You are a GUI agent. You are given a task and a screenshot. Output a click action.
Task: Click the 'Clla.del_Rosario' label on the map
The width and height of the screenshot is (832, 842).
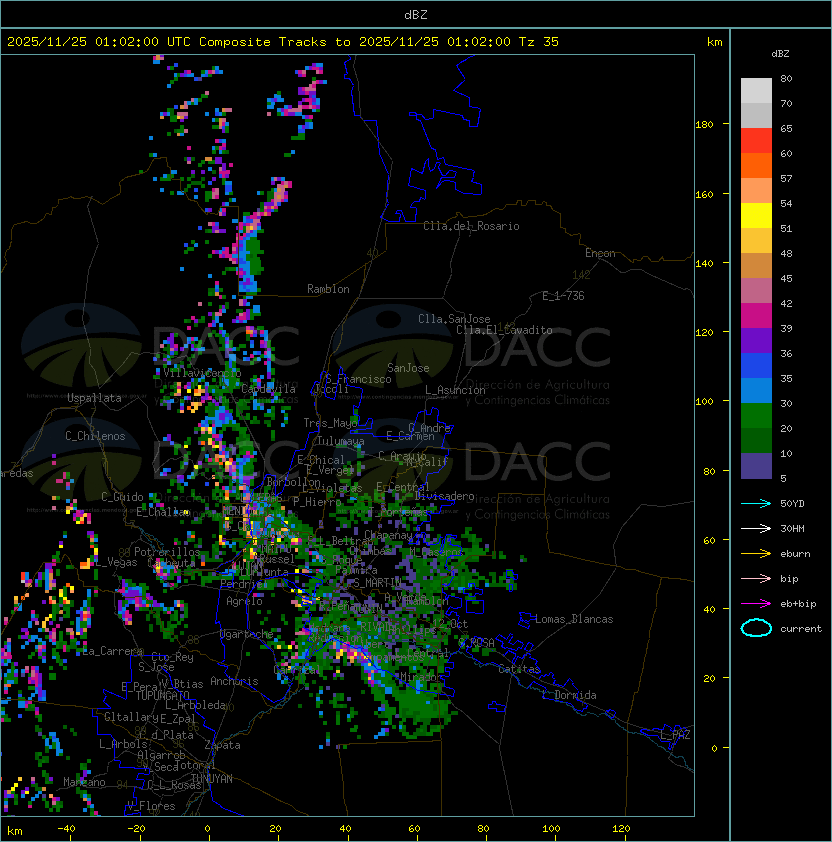click(471, 226)
